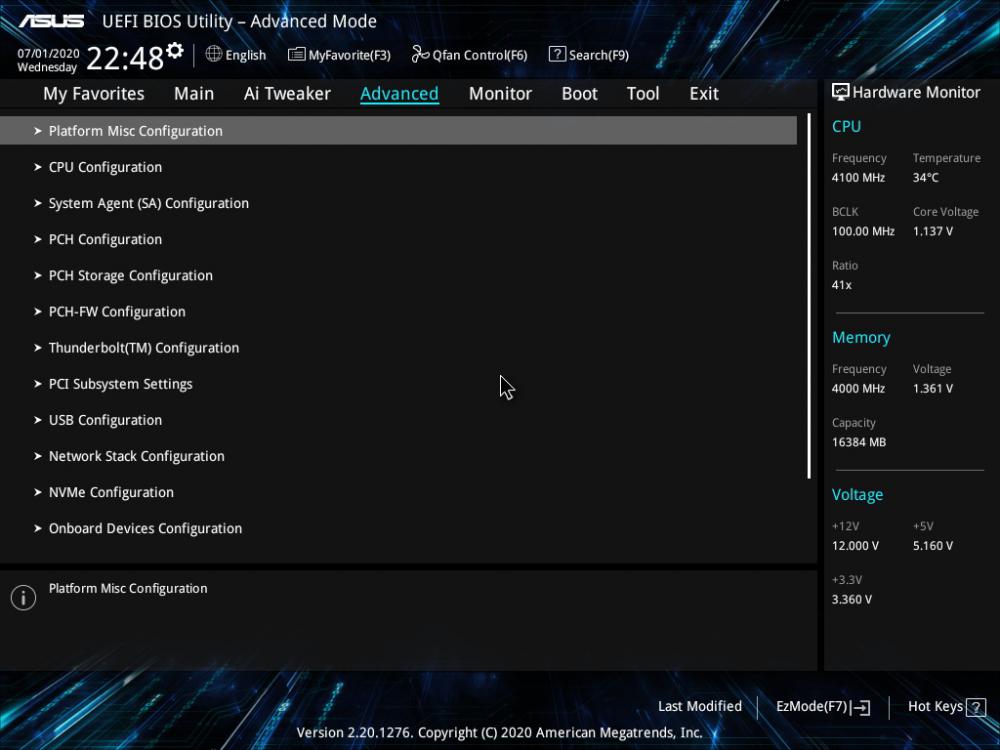
Task: Click the settings list vertical scrollbar
Action: (x=809, y=297)
